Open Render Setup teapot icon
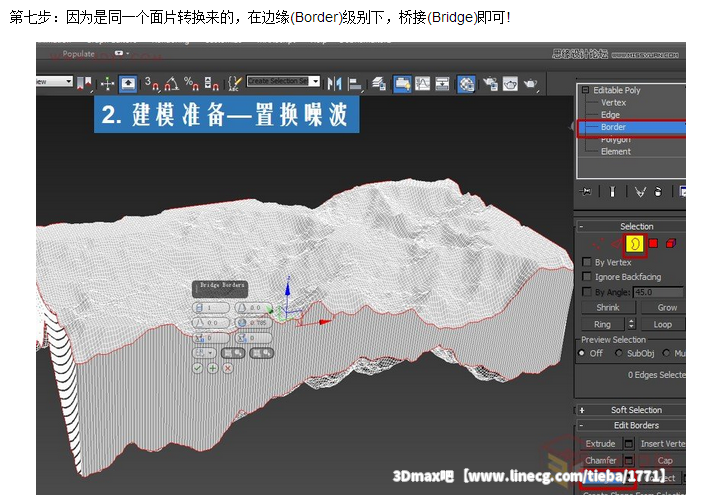 pos(490,84)
